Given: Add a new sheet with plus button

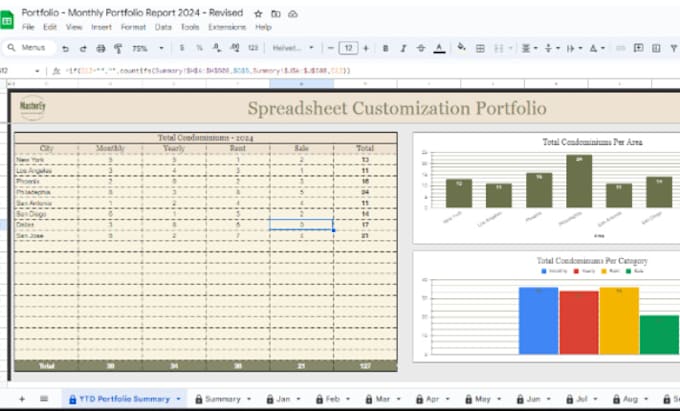Looking at the screenshot, I should click(22, 399).
